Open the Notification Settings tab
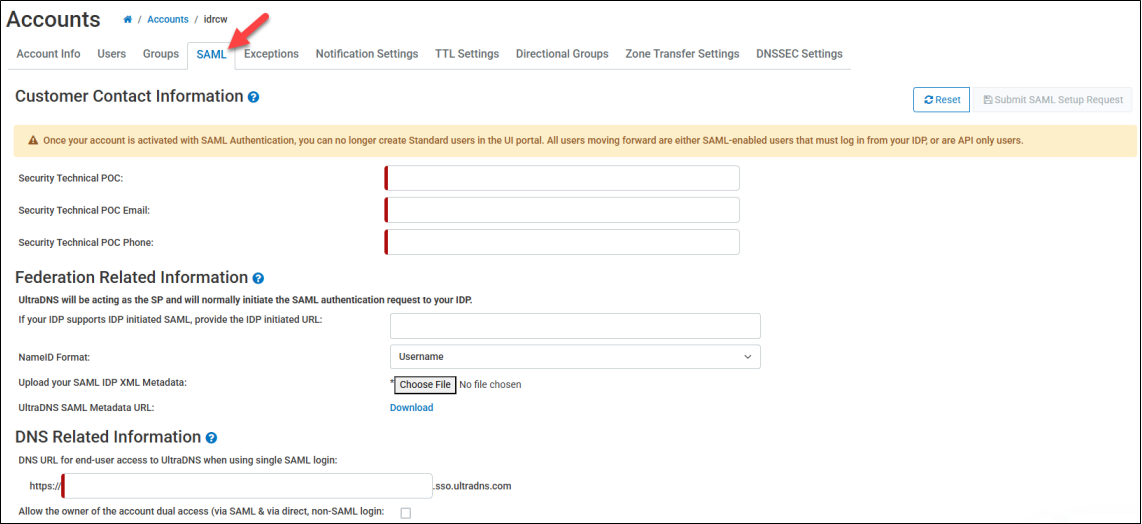Screen dimensions: 1142x524 [367, 54]
